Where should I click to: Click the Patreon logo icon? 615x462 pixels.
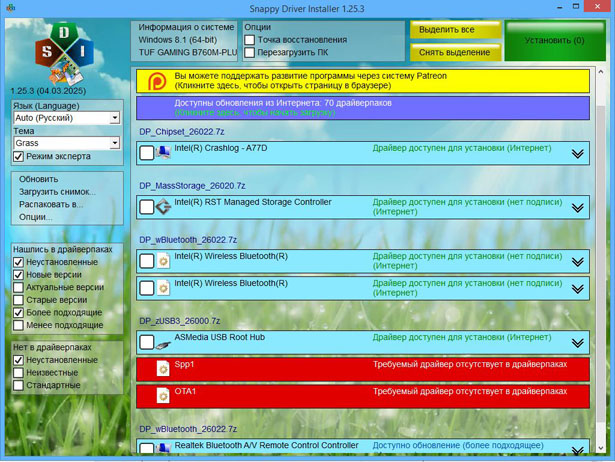click(x=157, y=81)
